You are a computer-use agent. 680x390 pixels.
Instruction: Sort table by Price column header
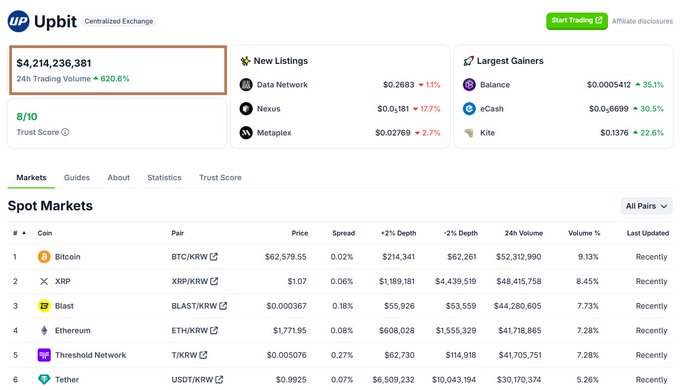pyautogui.click(x=300, y=233)
